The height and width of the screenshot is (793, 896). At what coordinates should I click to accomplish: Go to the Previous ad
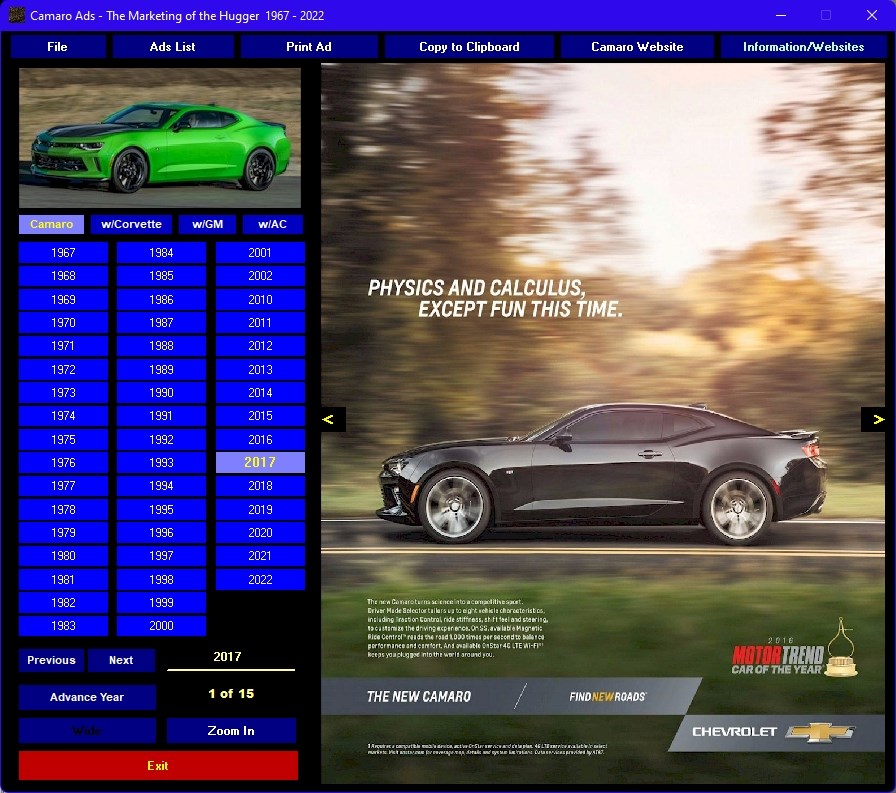click(x=51, y=660)
